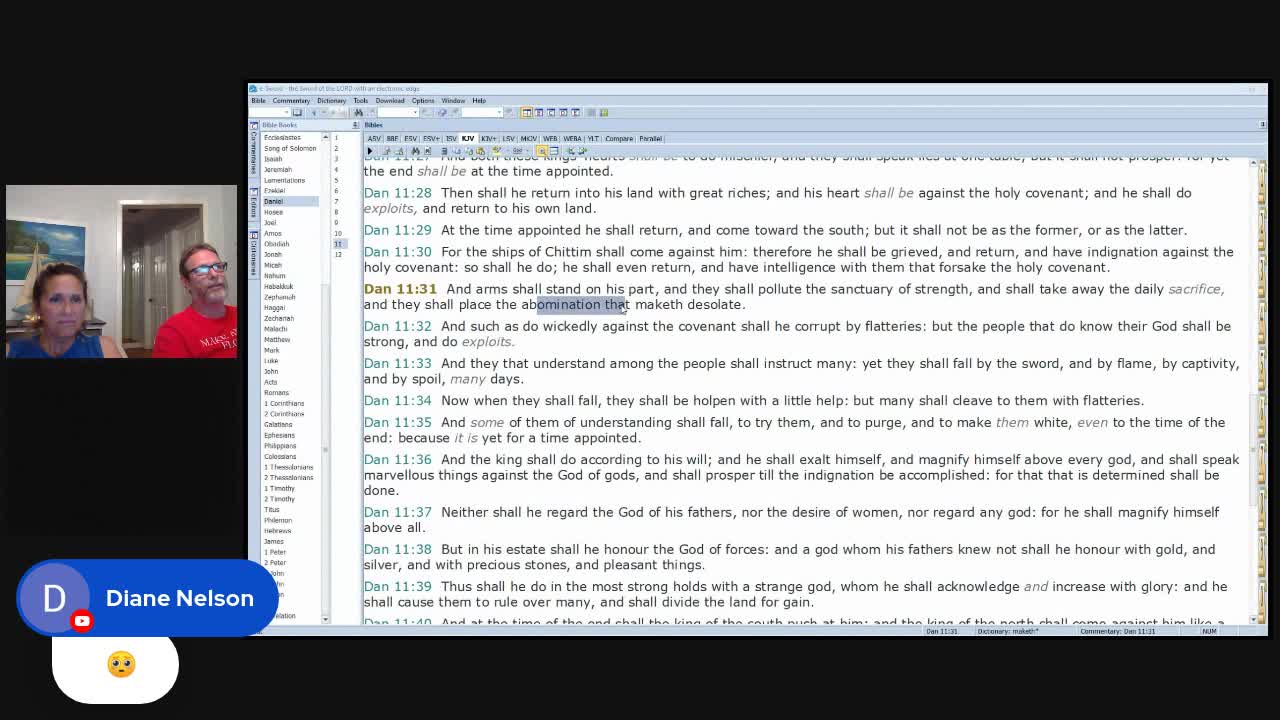Screen dimensions: 1280x720
Task: Open the Compare tab
Action: pyautogui.click(x=619, y=139)
